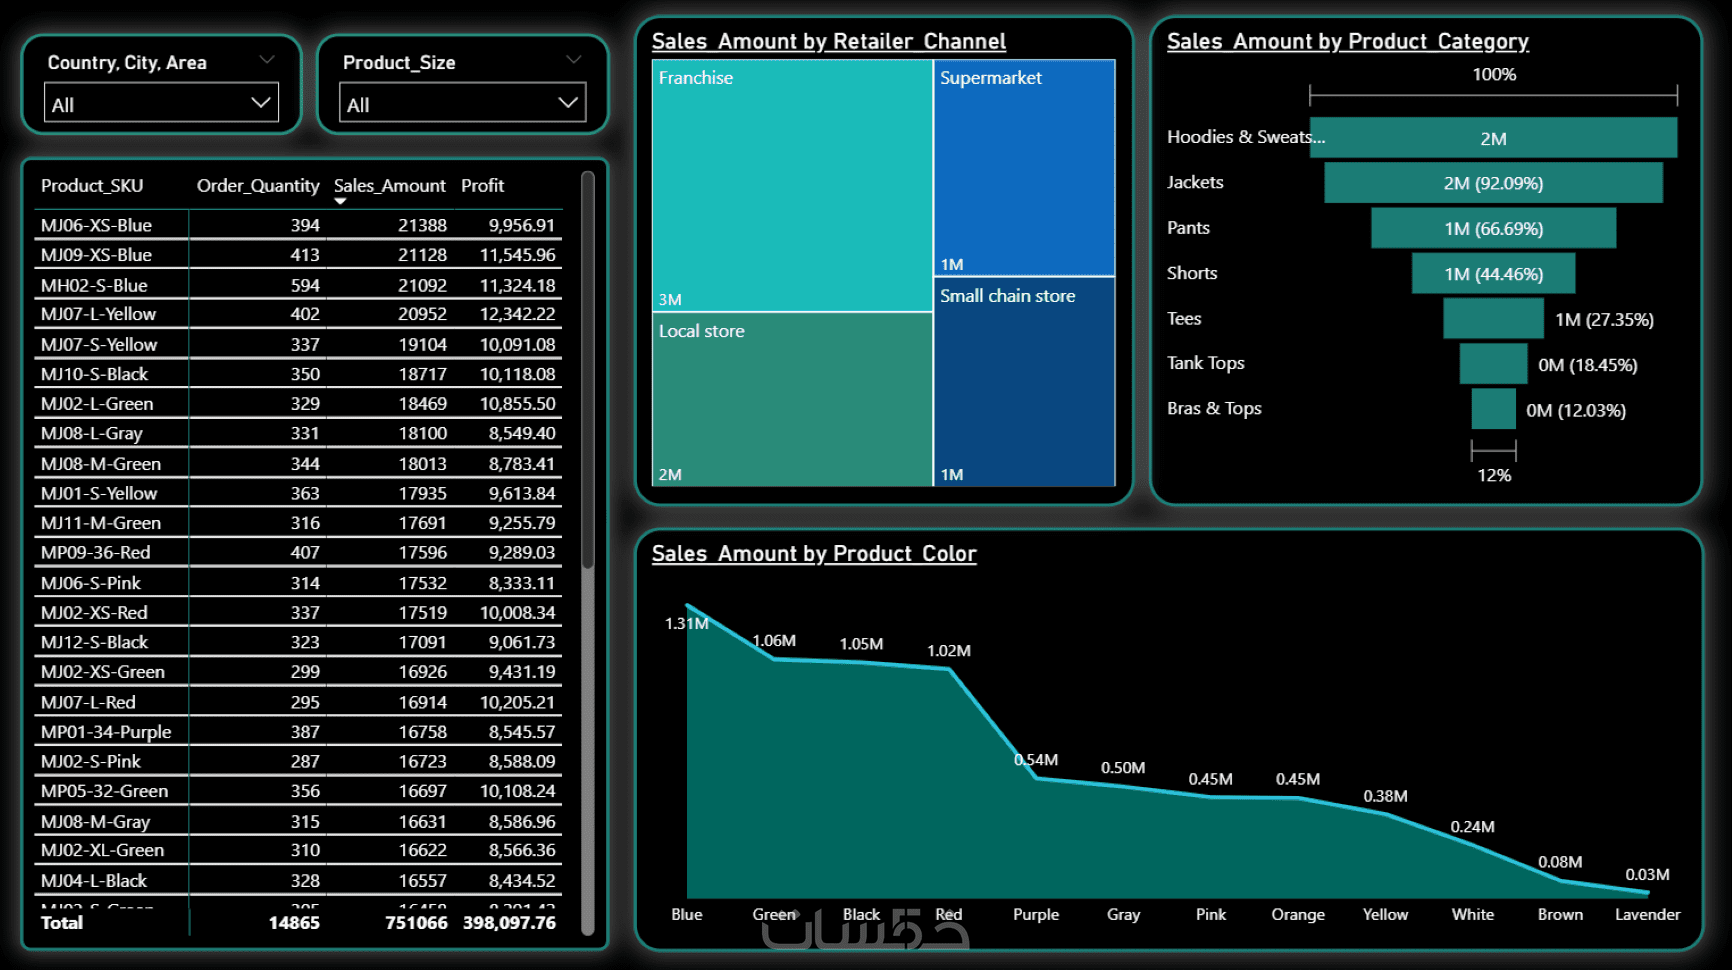Click the Purple data point on color chart
The image size is (1732, 970).
1037,778
